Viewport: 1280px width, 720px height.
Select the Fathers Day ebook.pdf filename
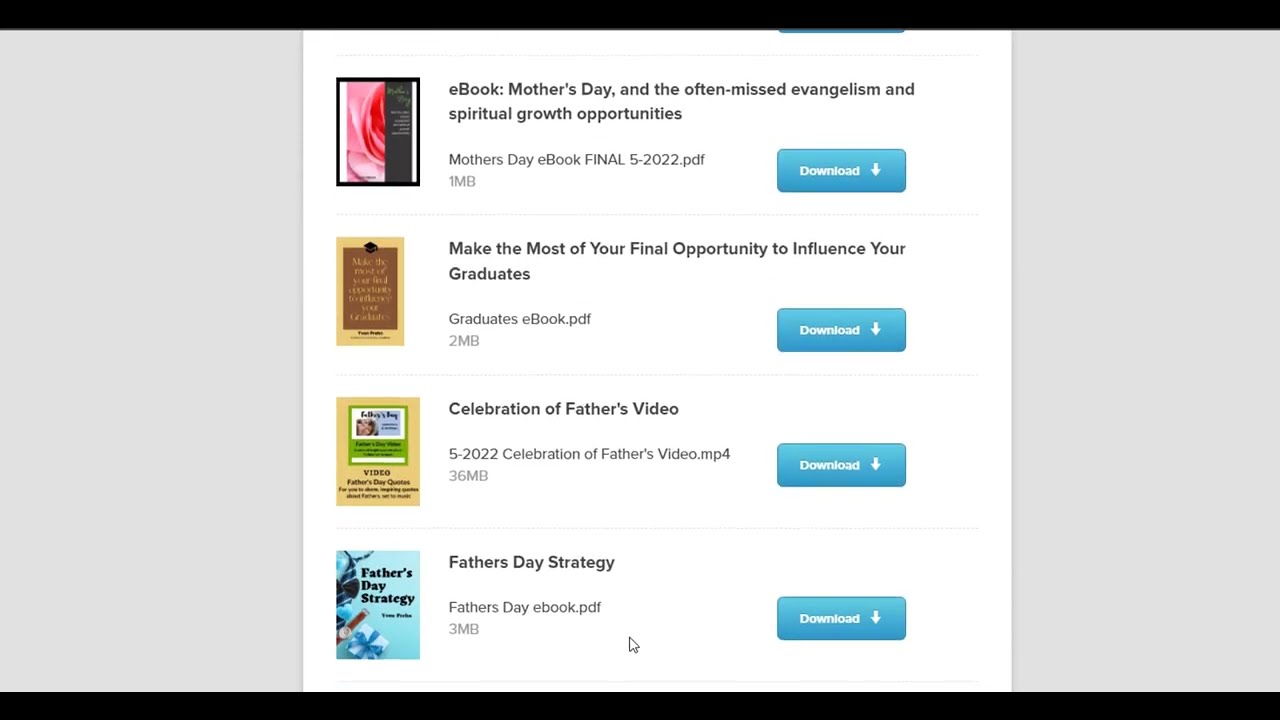524,607
